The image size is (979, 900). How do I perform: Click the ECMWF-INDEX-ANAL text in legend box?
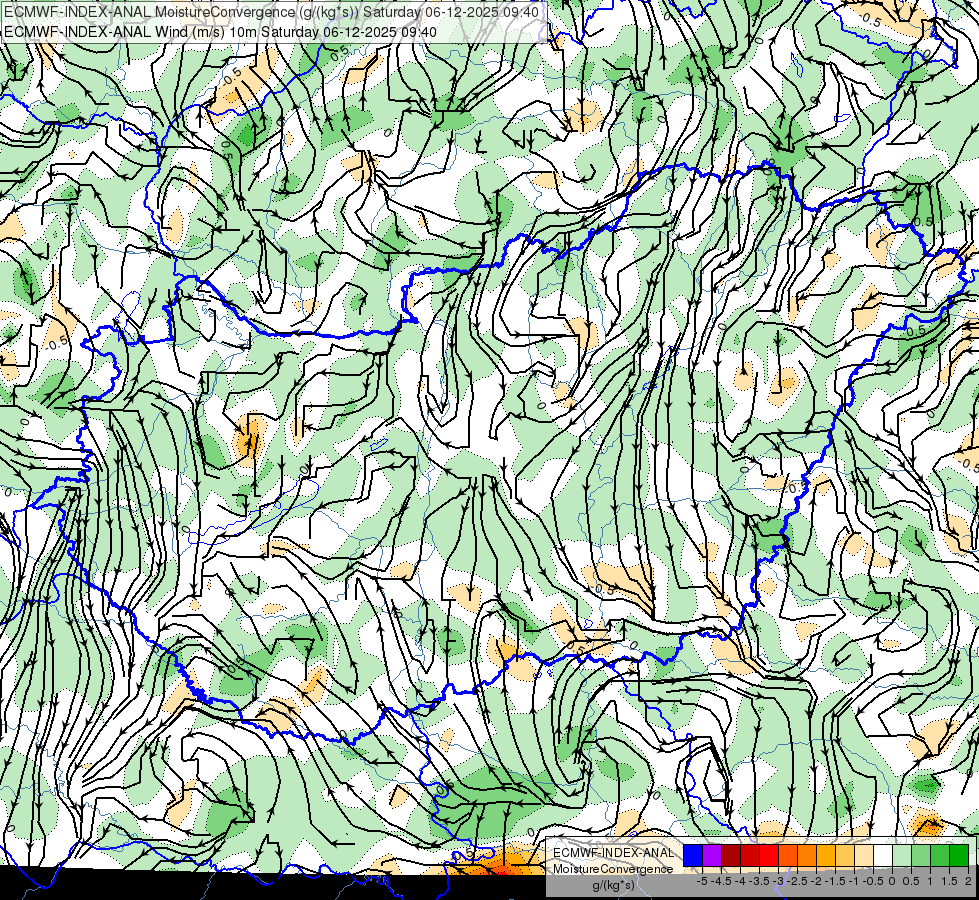point(613,853)
